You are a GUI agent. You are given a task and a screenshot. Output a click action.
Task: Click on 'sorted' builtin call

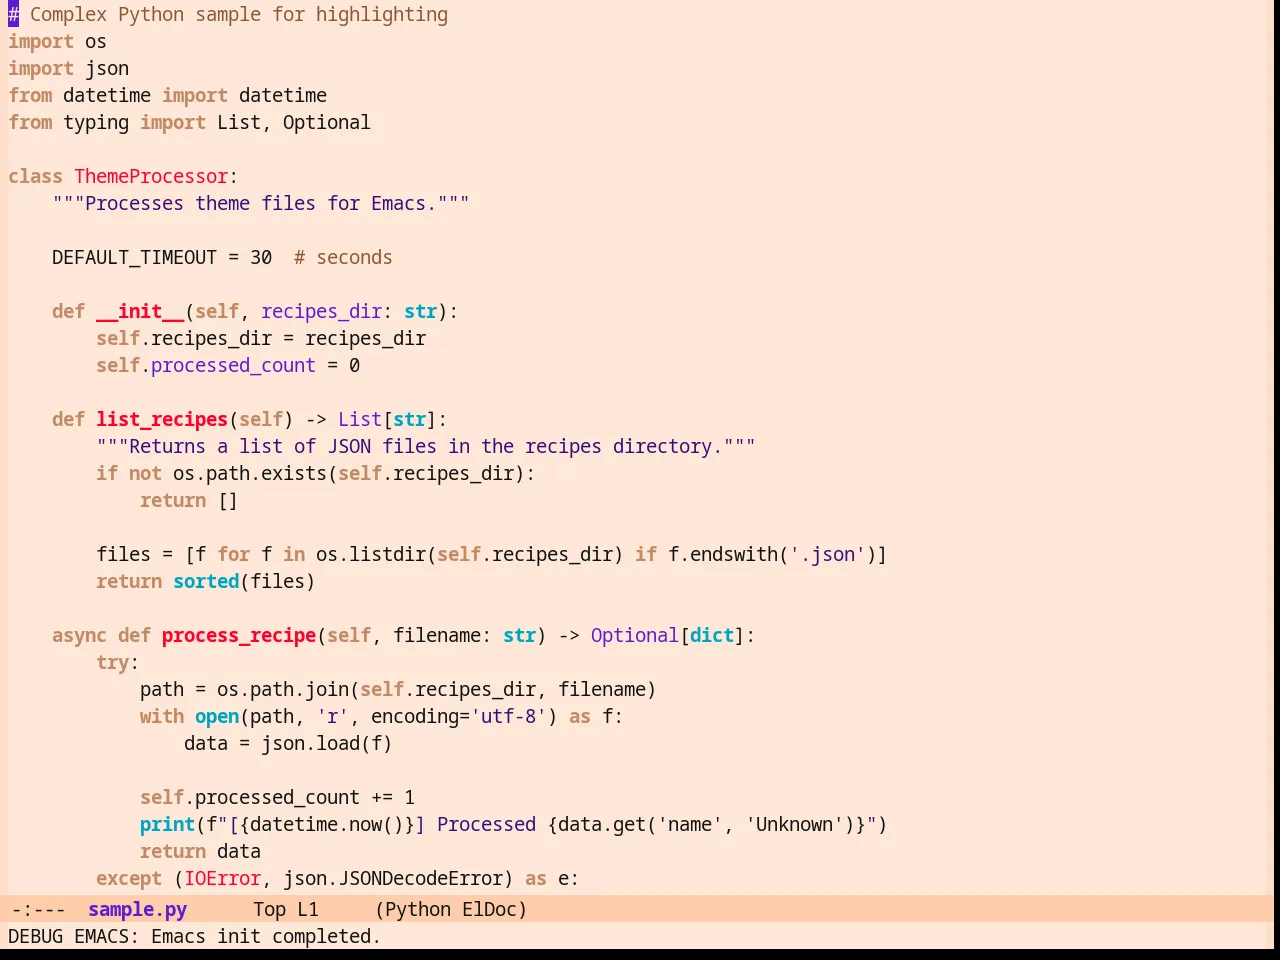(206, 581)
